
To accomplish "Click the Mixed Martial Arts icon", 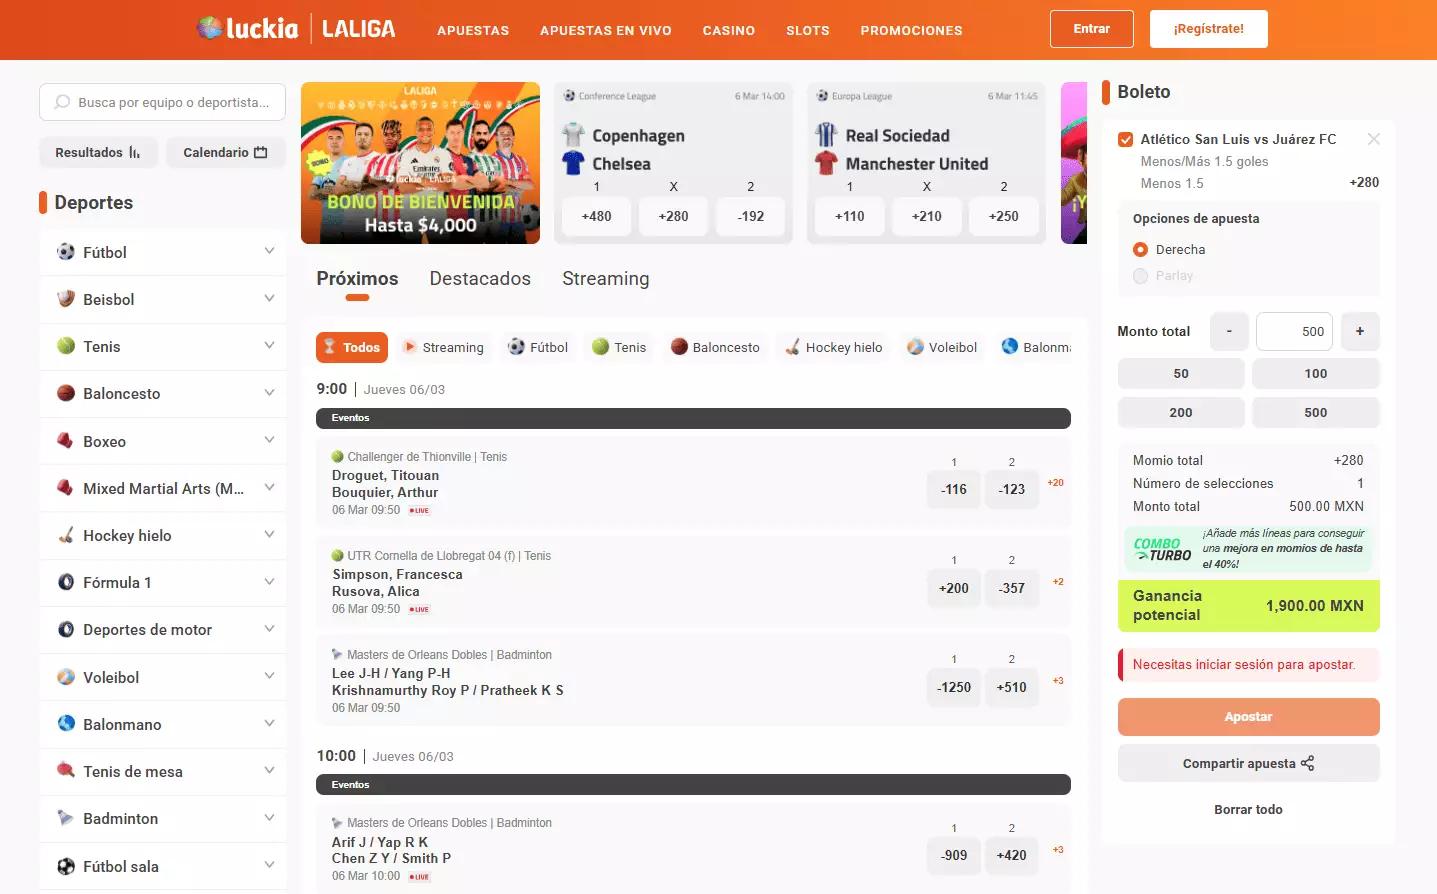I will pos(66,488).
